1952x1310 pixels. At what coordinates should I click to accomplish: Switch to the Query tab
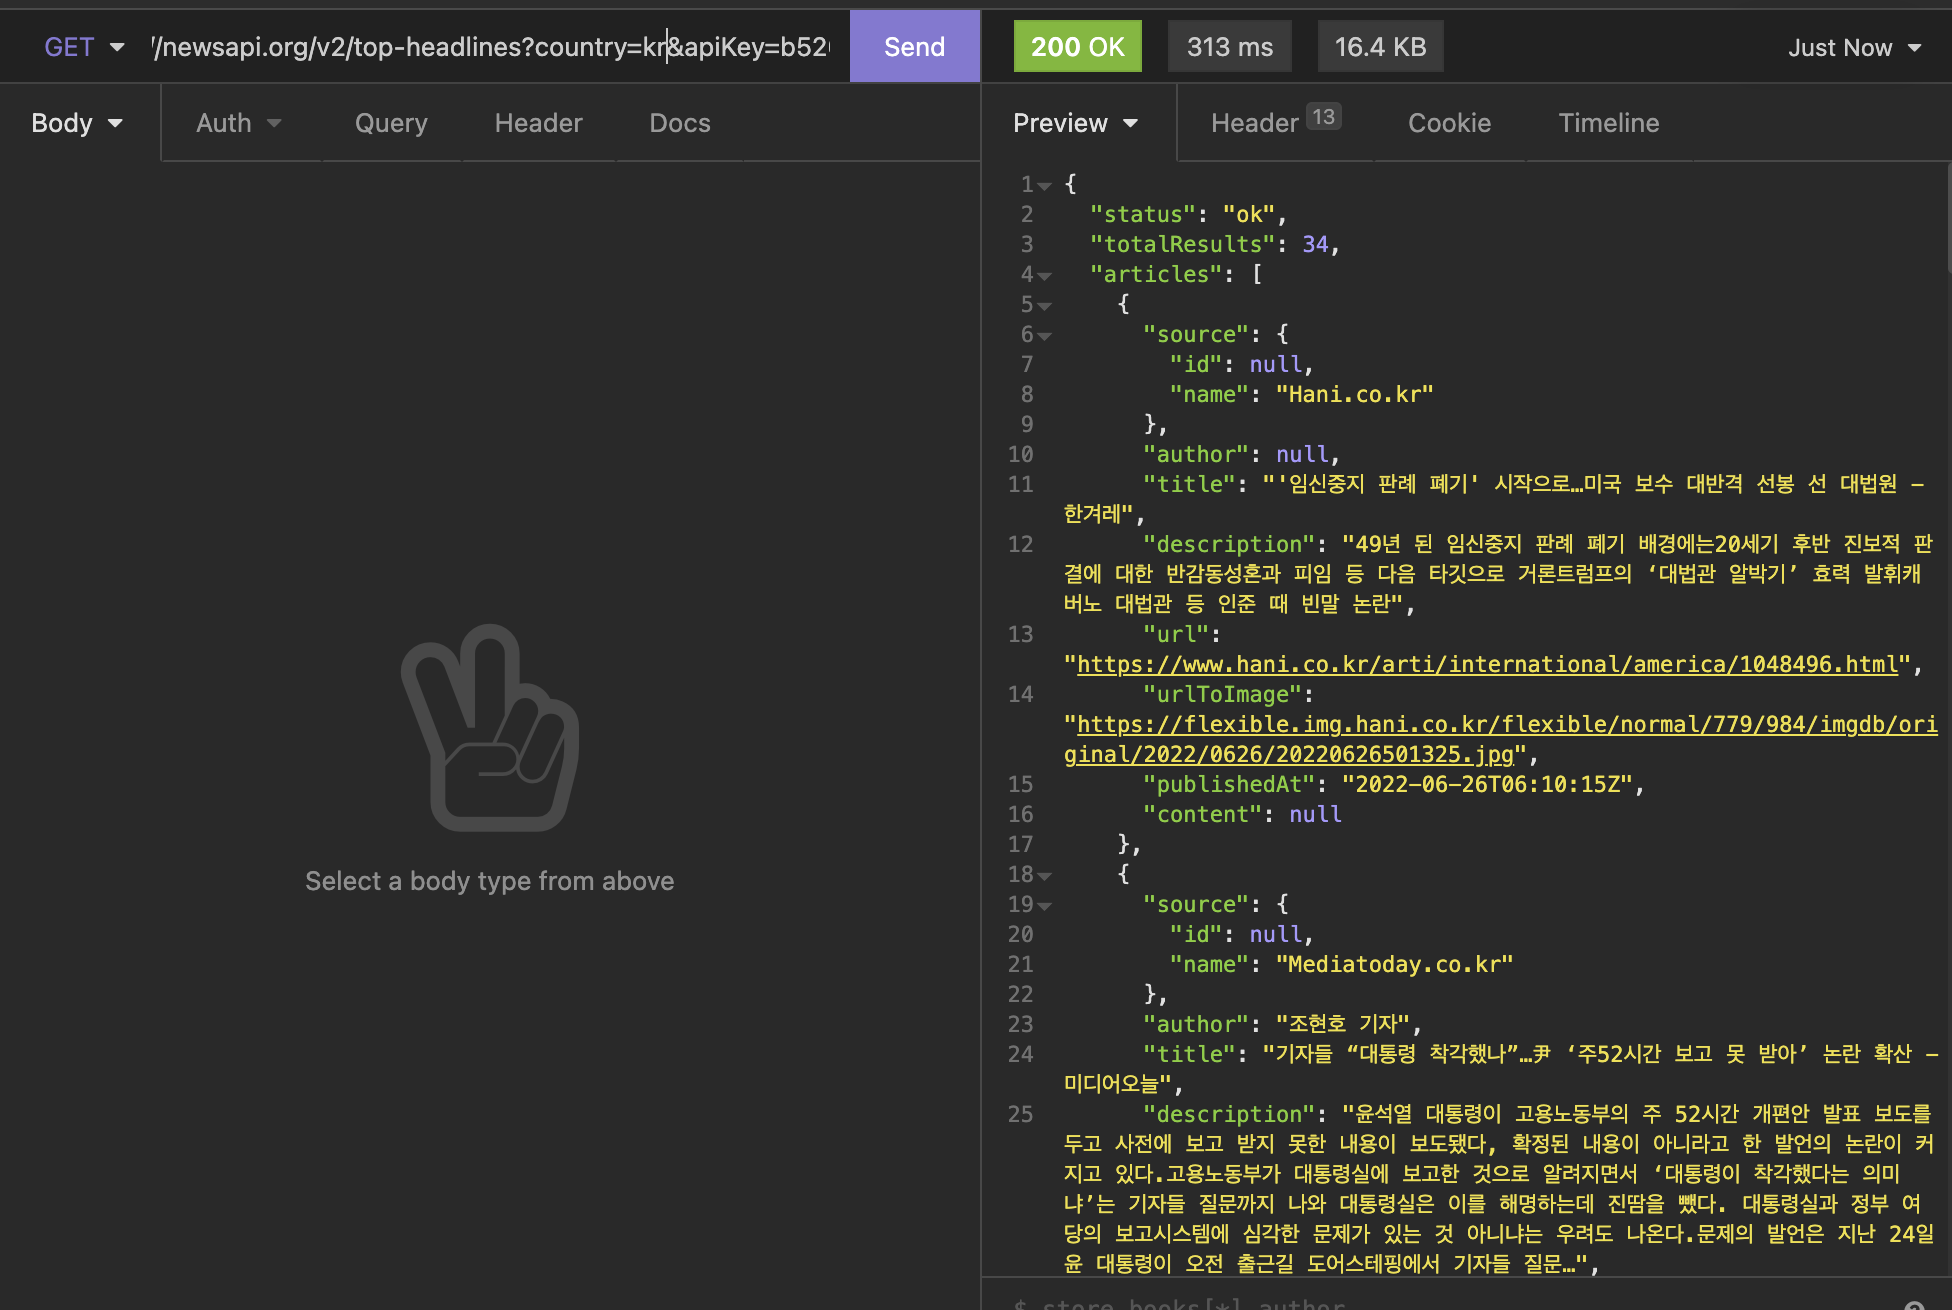(x=391, y=123)
